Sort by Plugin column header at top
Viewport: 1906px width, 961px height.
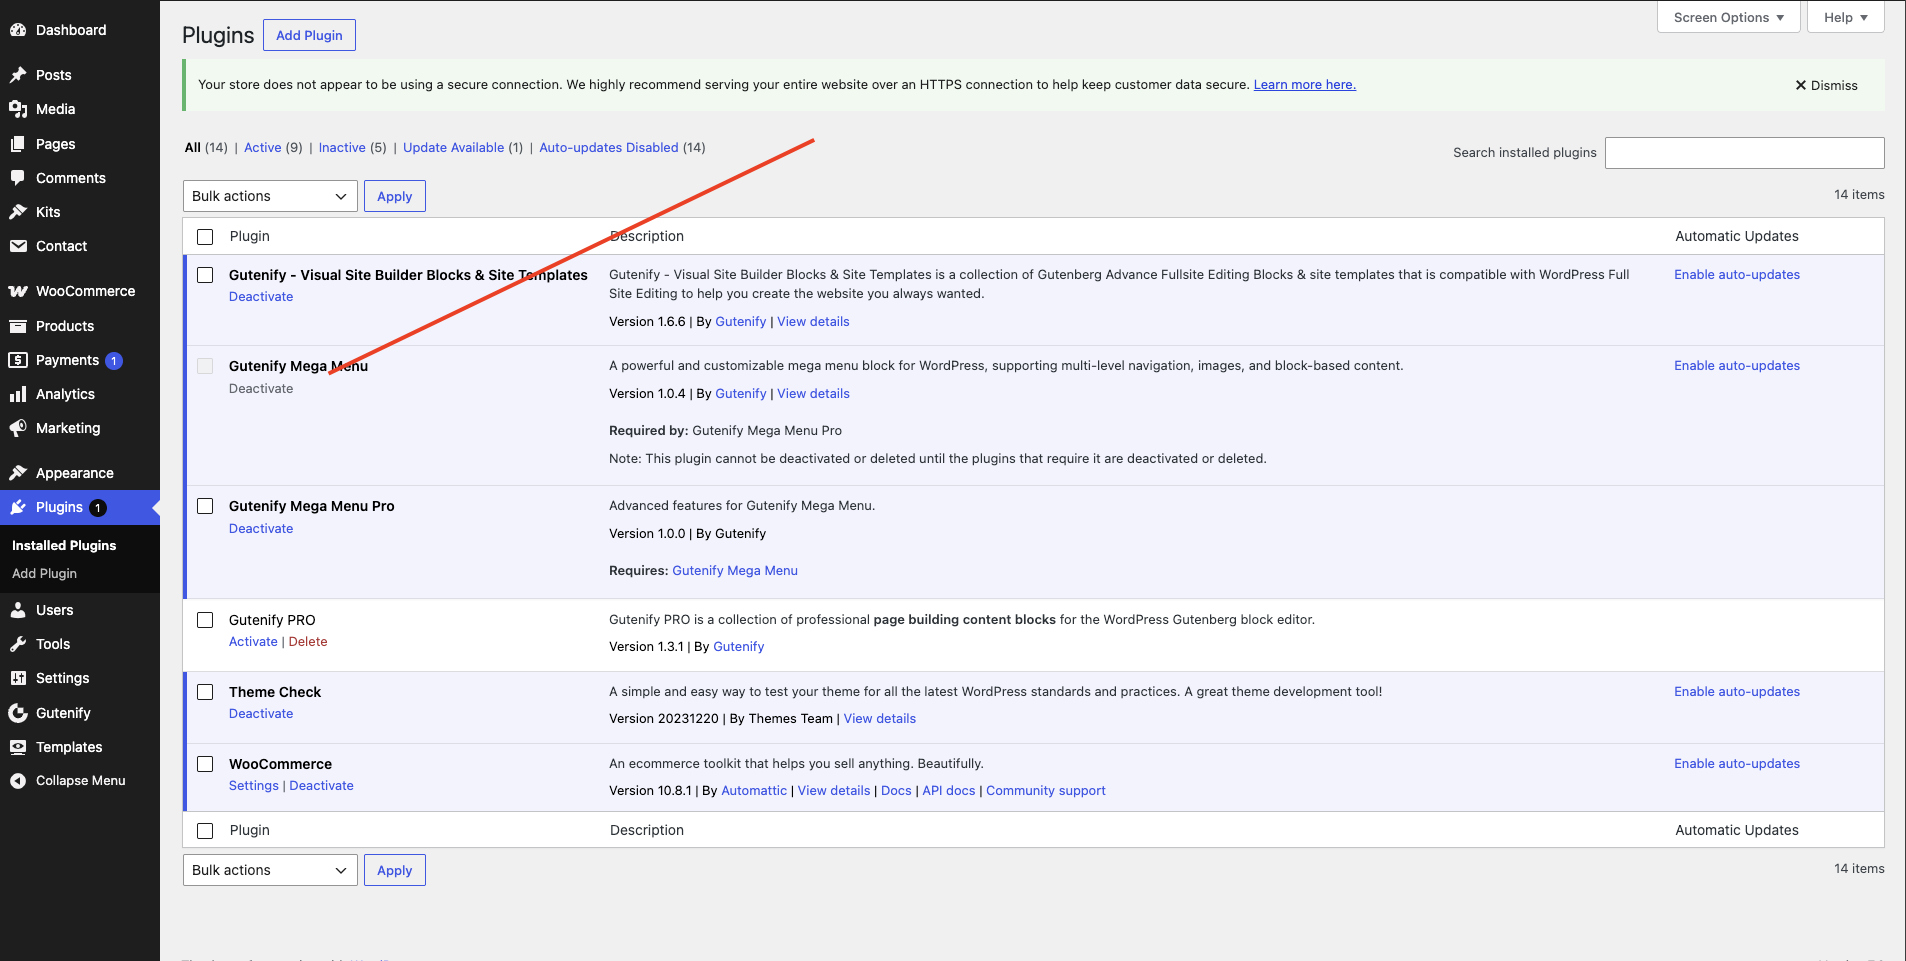(x=249, y=236)
